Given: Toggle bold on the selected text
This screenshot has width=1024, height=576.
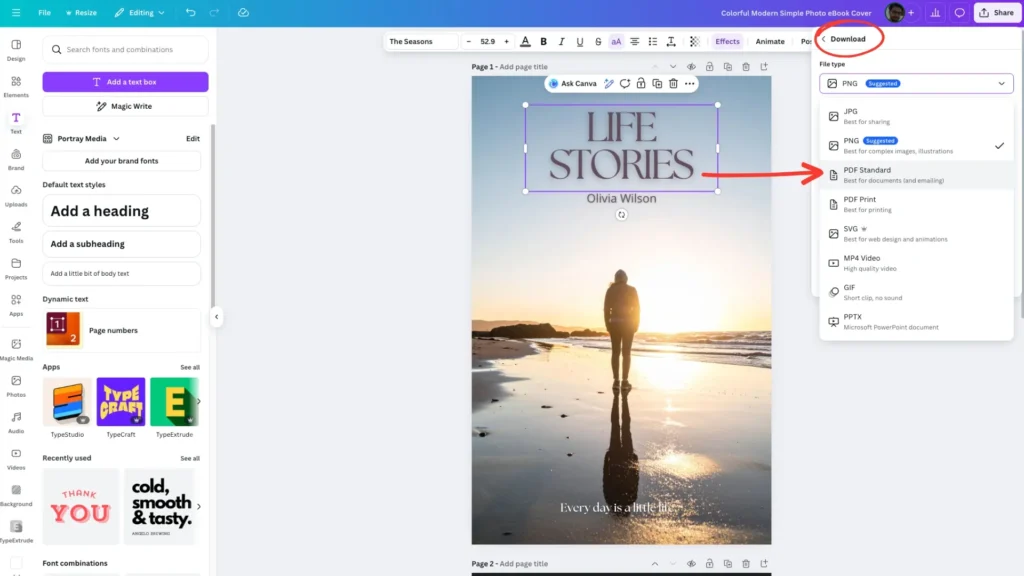Looking at the screenshot, I should [x=543, y=42].
